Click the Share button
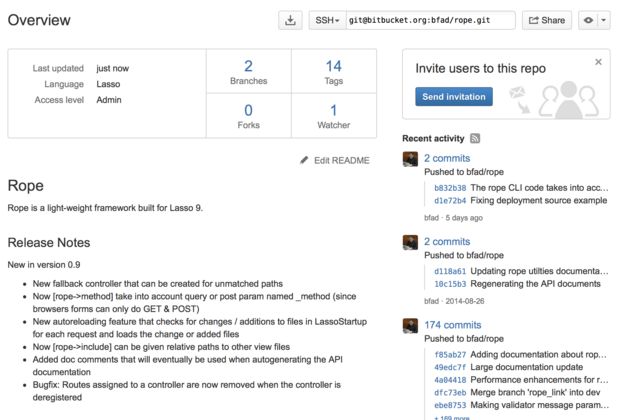 (x=546, y=20)
